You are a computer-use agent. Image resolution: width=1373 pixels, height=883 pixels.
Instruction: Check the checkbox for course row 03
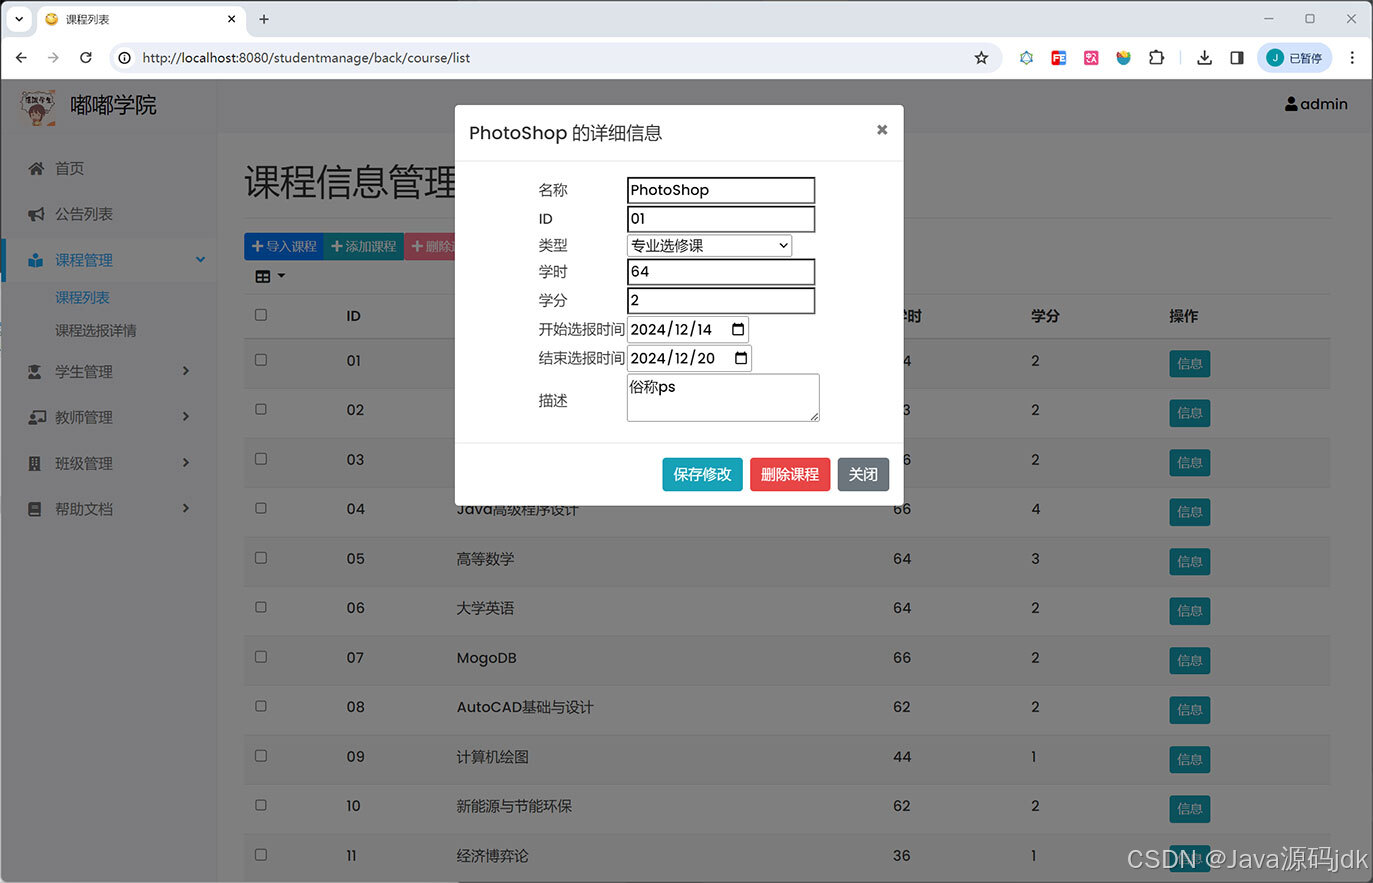(x=261, y=459)
